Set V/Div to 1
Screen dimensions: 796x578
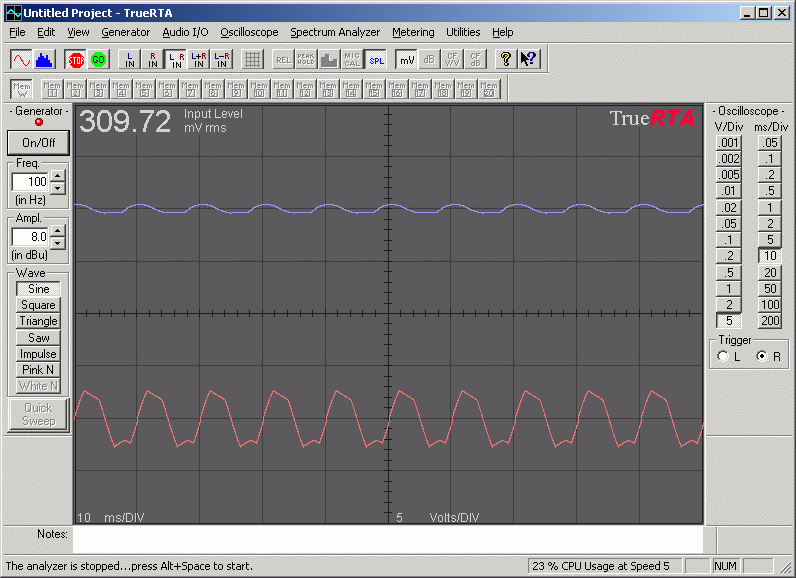(x=728, y=289)
